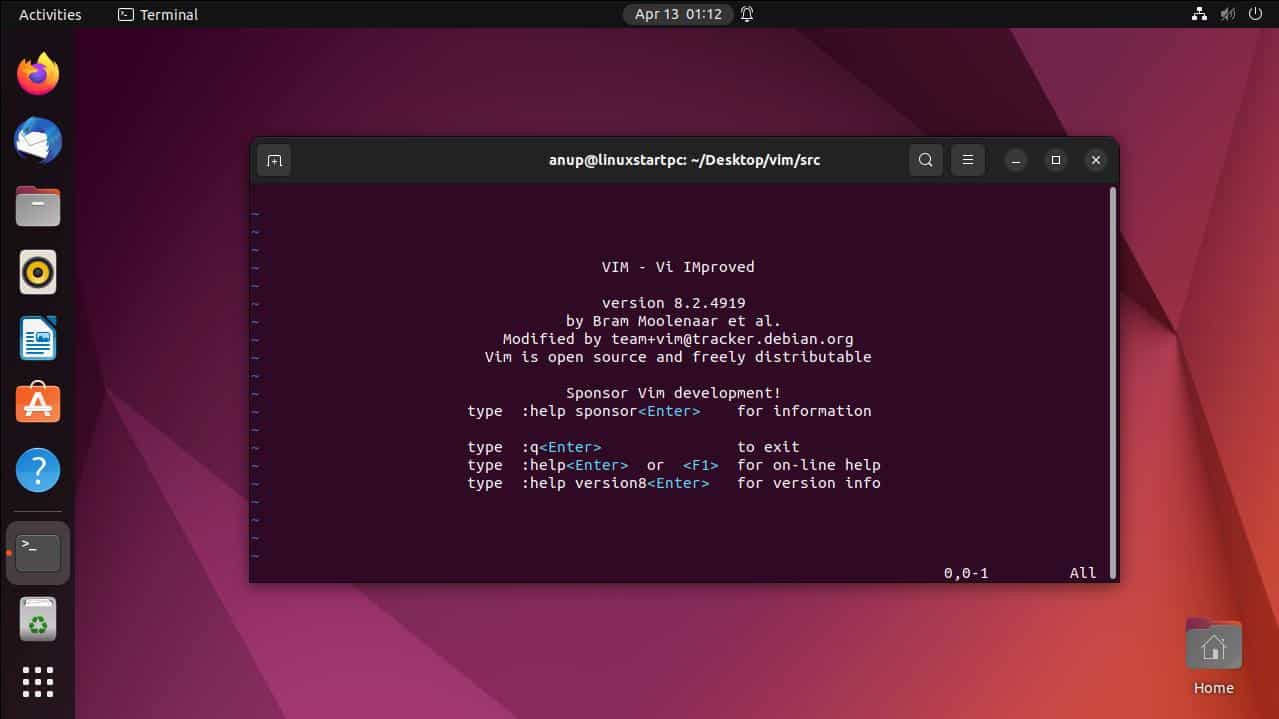Select the volume icon in system tray
This screenshot has width=1279, height=719.
point(1226,14)
